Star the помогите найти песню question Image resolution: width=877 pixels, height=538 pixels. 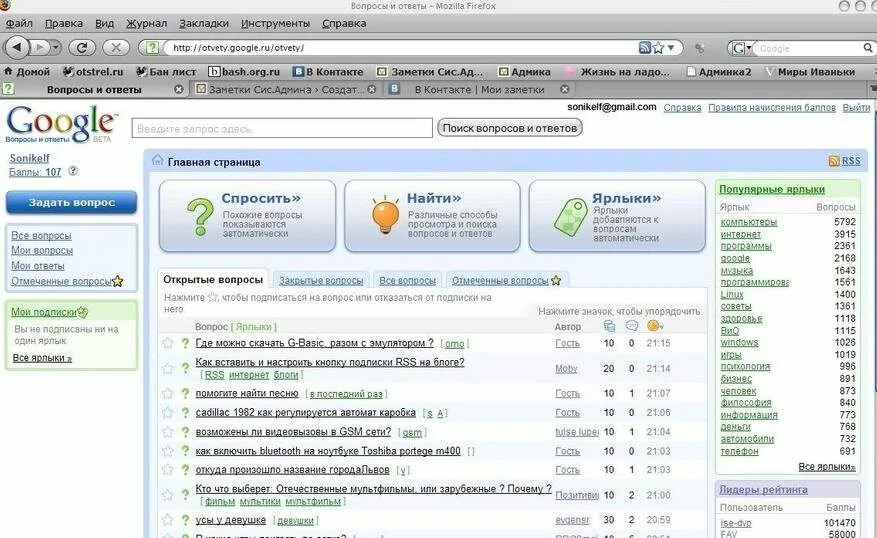[x=167, y=393]
